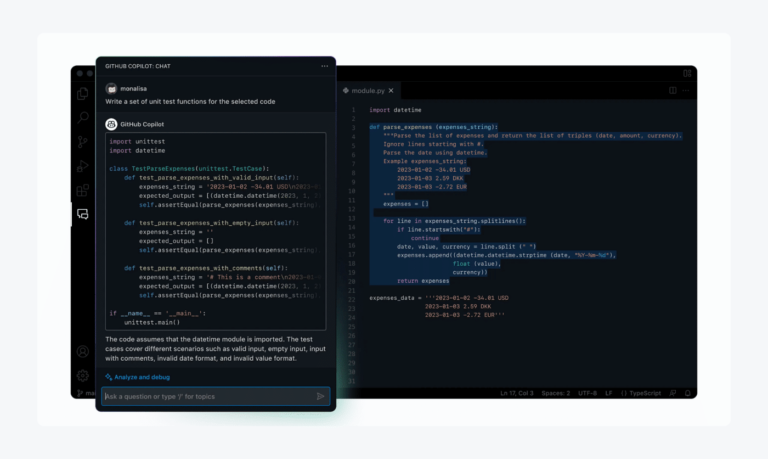The height and width of the screenshot is (459, 768).
Task: Open the Accounts icon in activity bar
Action: tap(83, 352)
